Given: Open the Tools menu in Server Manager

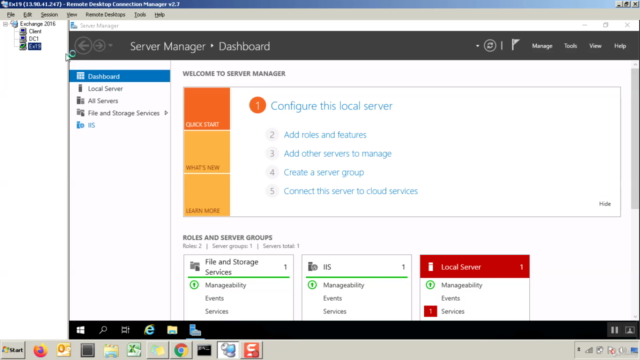Looking at the screenshot, I should click(x=570, y=46).
